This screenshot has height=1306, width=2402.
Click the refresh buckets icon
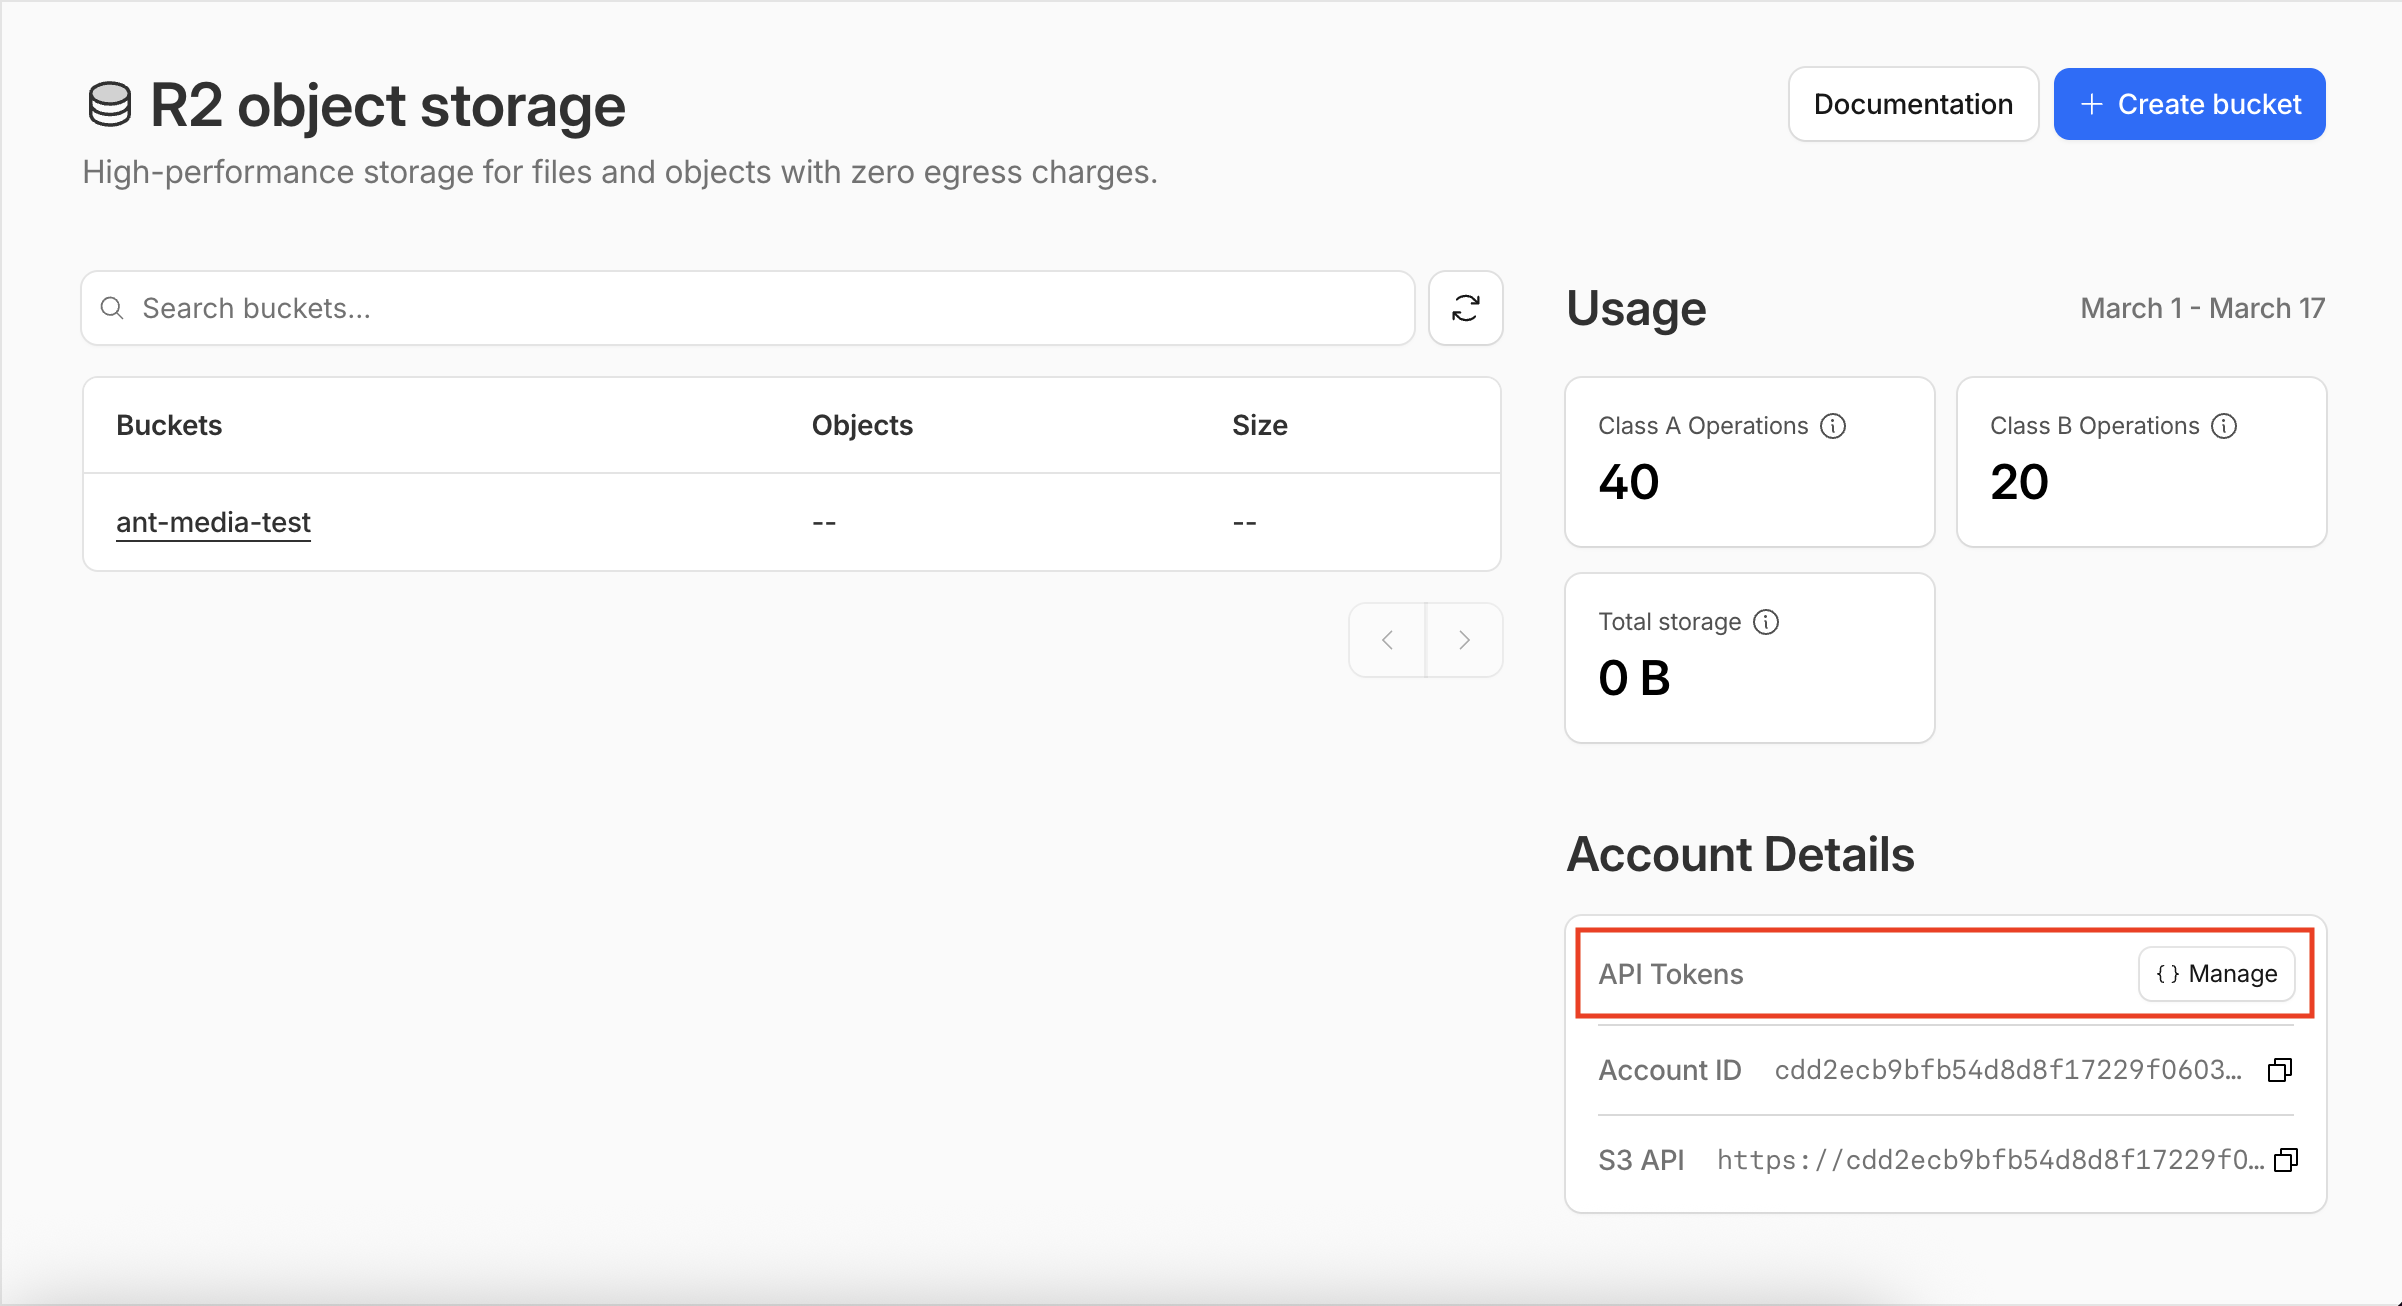[x=1465, y=308]
